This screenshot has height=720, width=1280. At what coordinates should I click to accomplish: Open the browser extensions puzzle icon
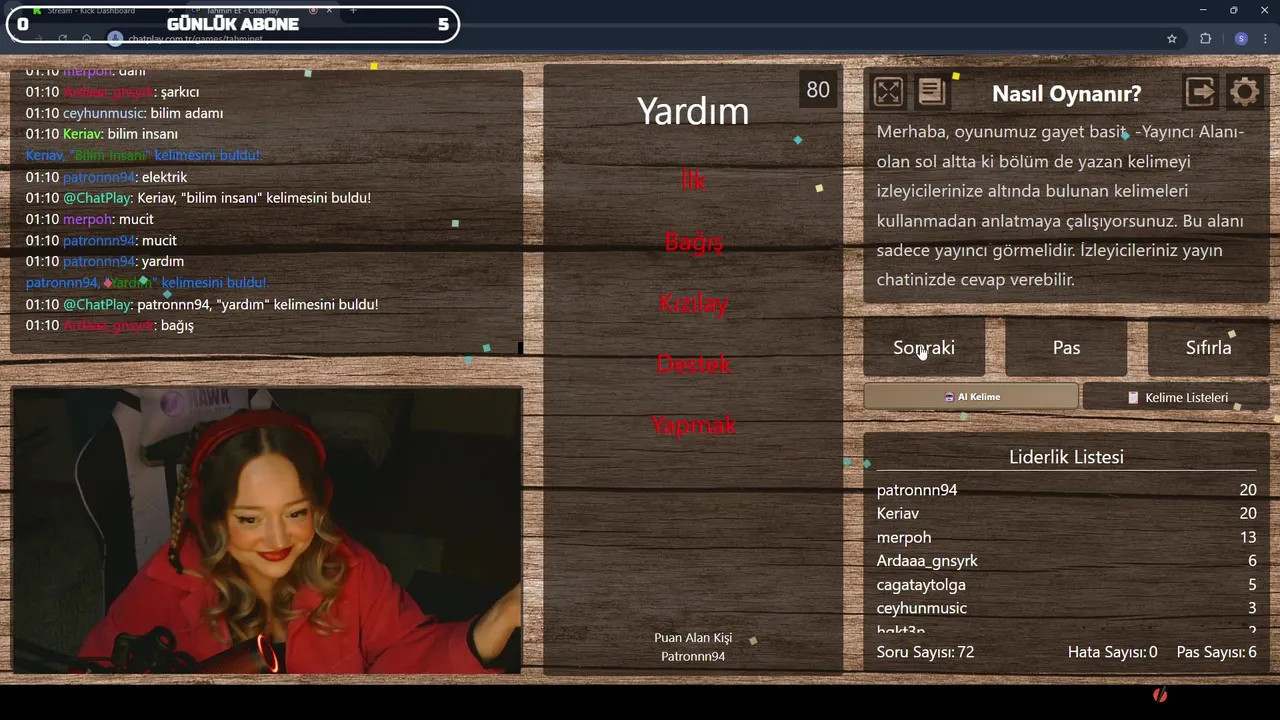(1206, 39)
